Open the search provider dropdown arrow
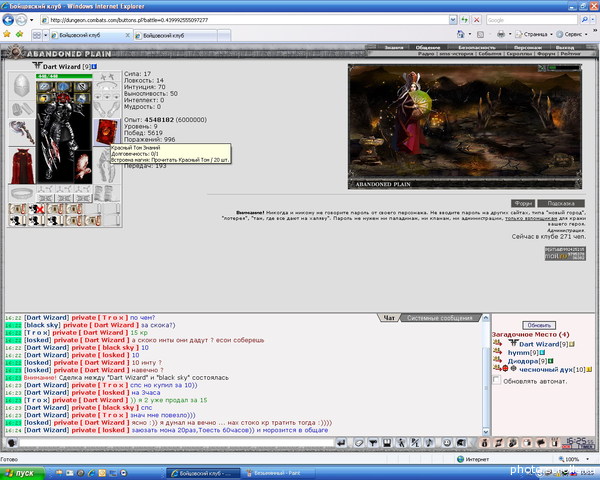This screenshot has width=600, height=480. point(593,20)
